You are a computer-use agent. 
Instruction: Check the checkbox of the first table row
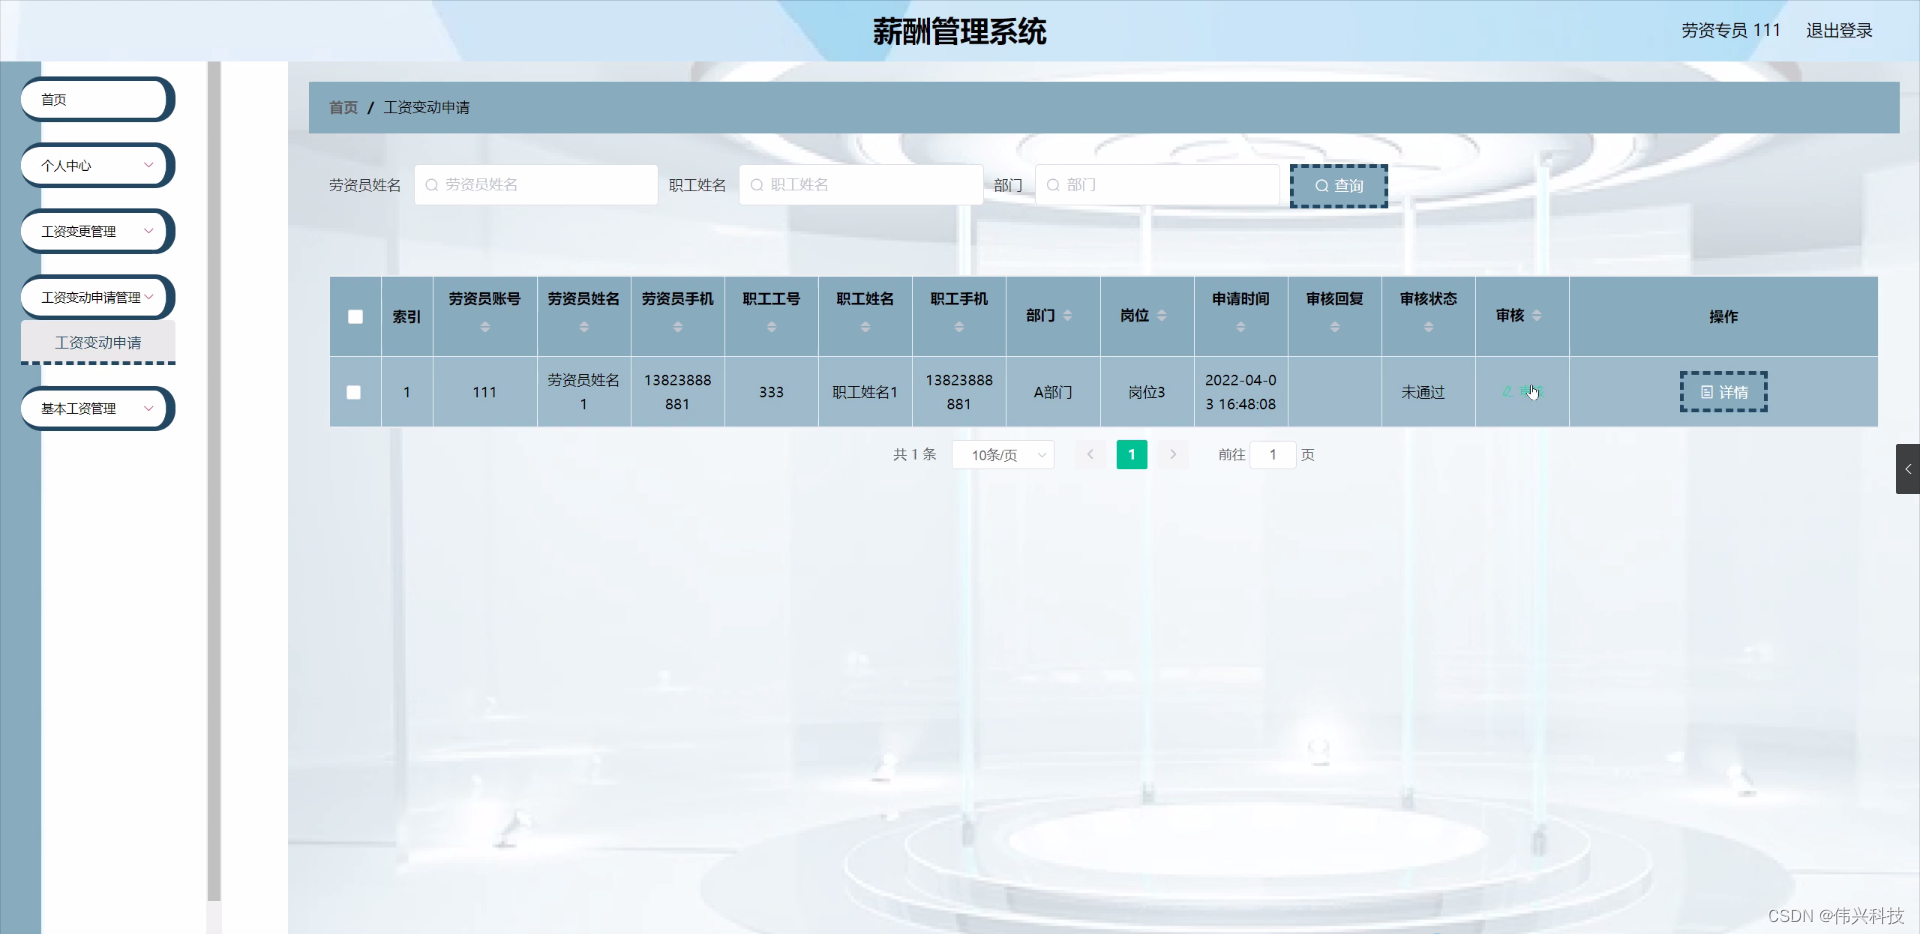[355, 392]
